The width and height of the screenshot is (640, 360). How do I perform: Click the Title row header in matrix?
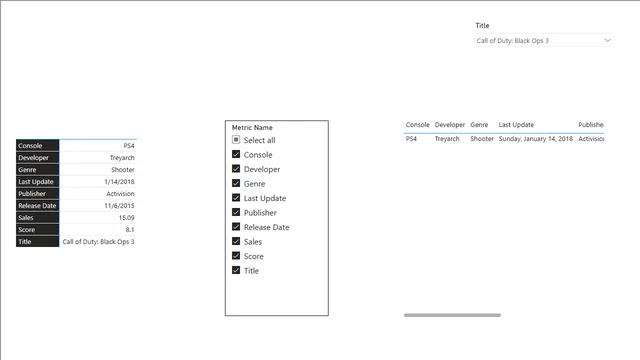pos(38,242)
